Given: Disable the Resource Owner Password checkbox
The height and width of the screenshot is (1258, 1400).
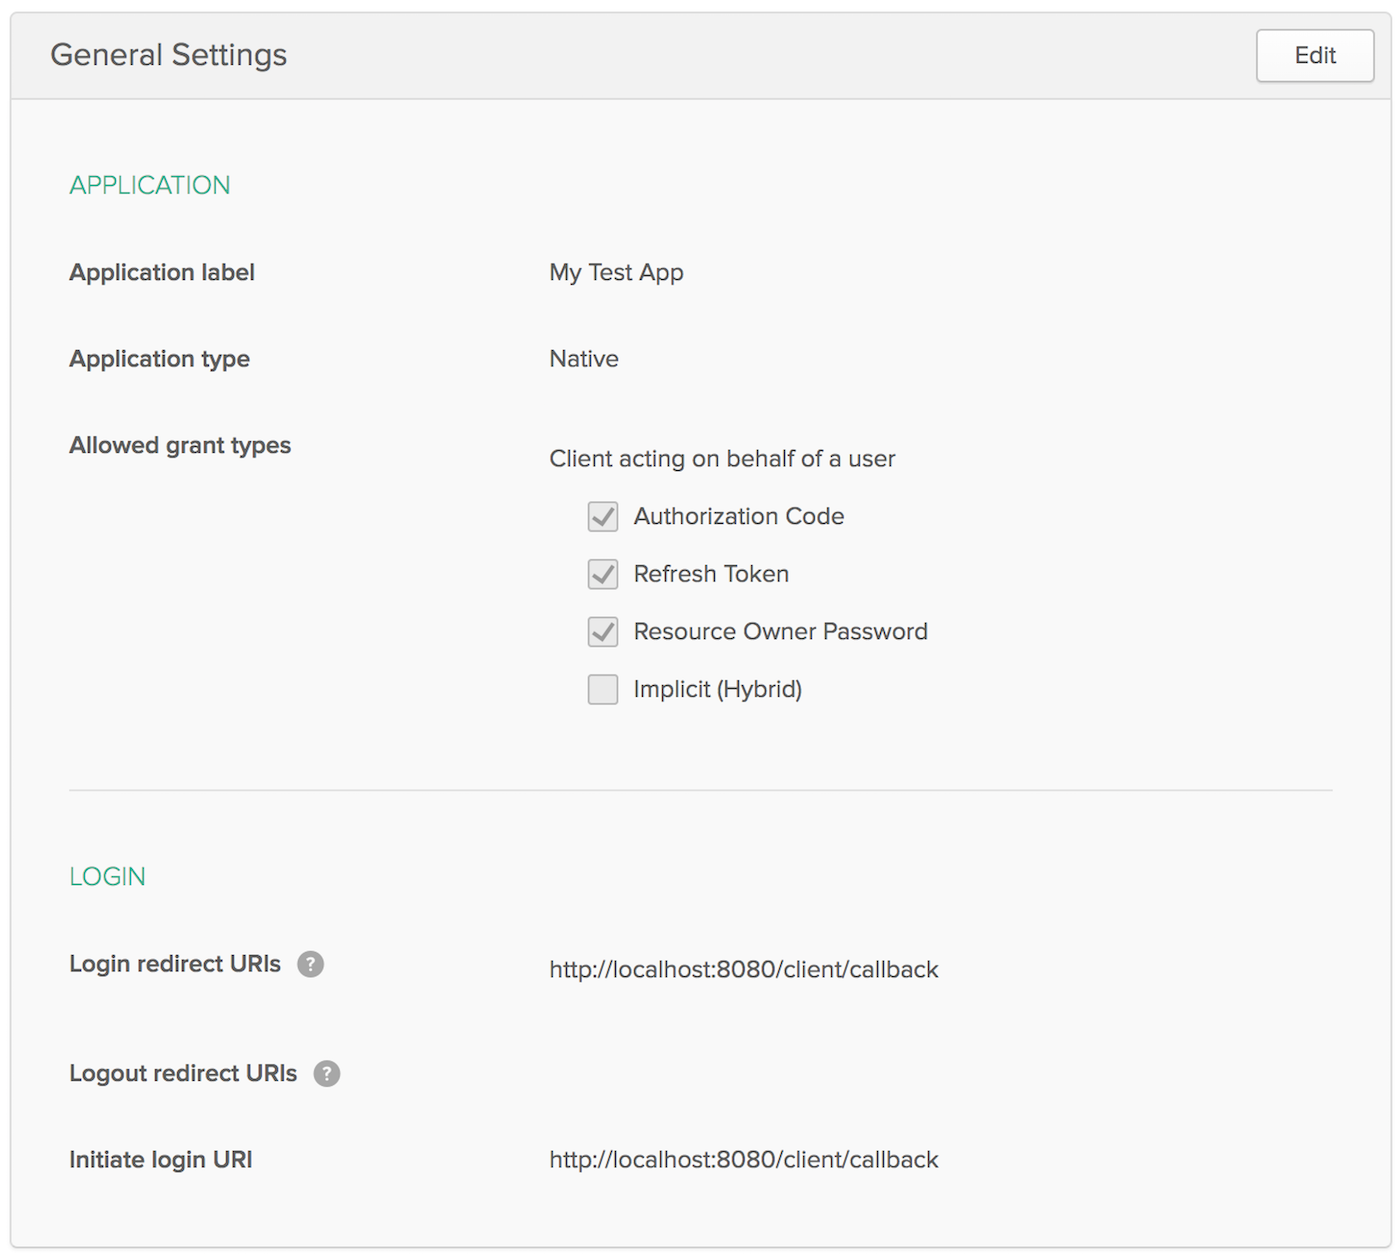Looking at the screenshot, I should click(x=603, y=632).
